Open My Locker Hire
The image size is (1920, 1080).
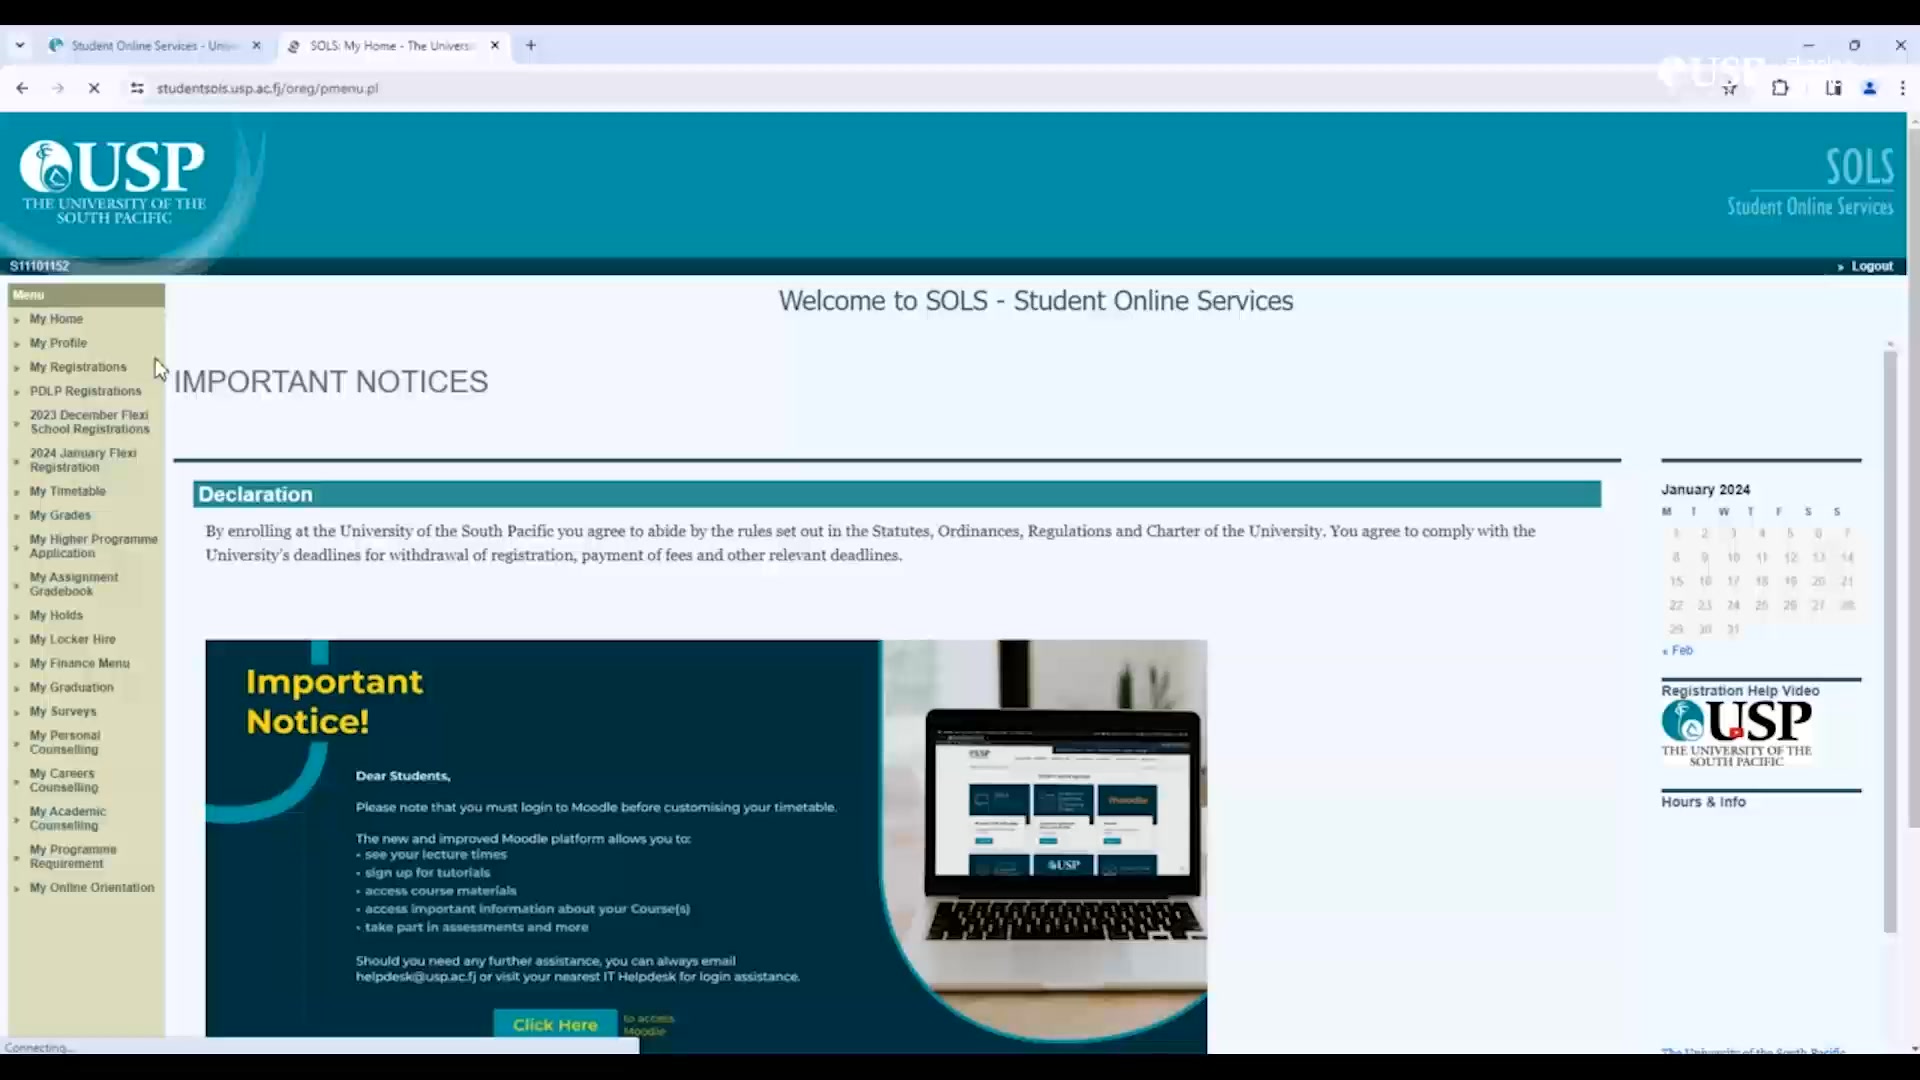pos(72,639)
